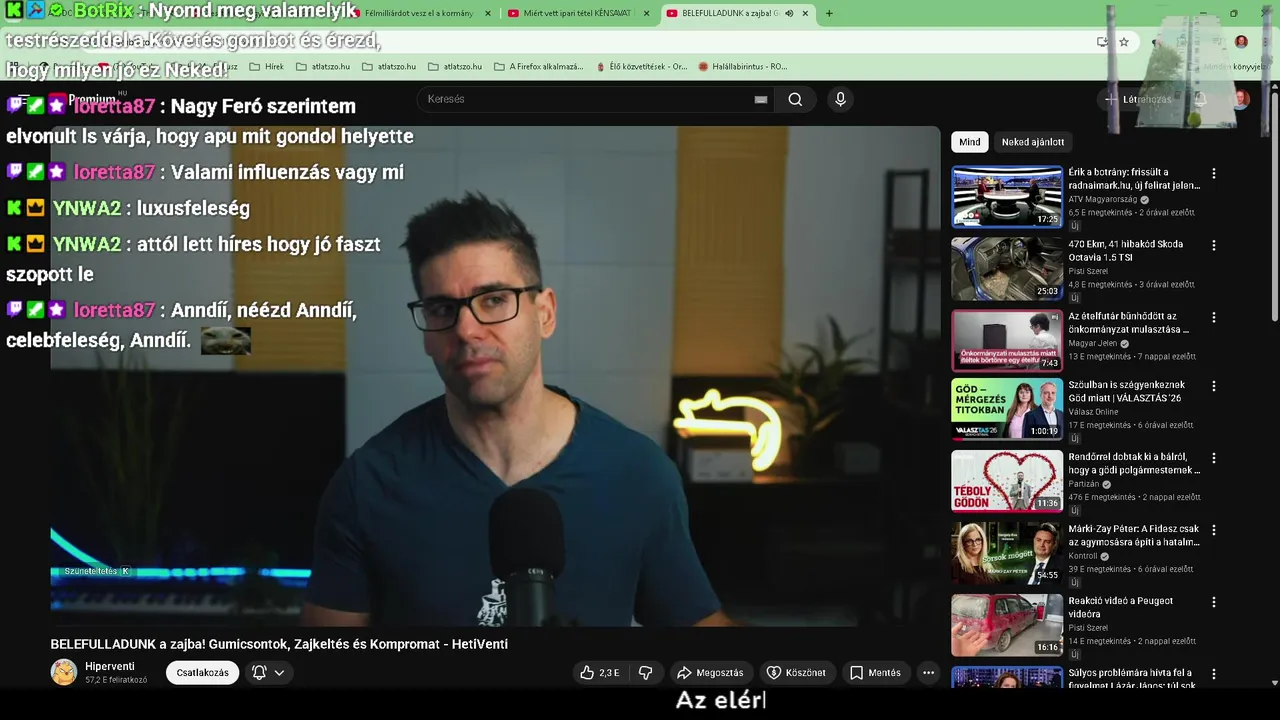Open the 'GÖD – MÉRGEZÉS TITOKBAN' thumbnail
Image resolution: width=1280 pixels, height=720 pixels.
tap(1007, 409)
